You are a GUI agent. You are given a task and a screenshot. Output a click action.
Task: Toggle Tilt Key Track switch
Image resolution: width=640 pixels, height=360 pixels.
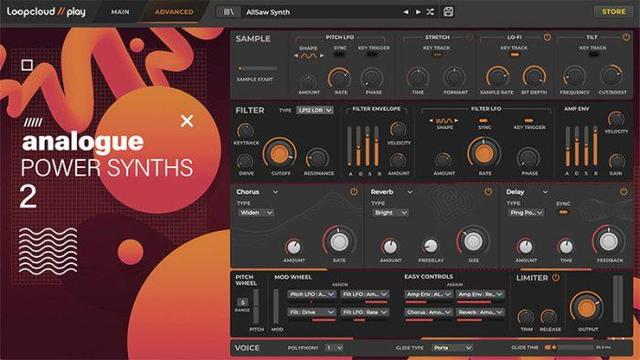pos(593,54)
